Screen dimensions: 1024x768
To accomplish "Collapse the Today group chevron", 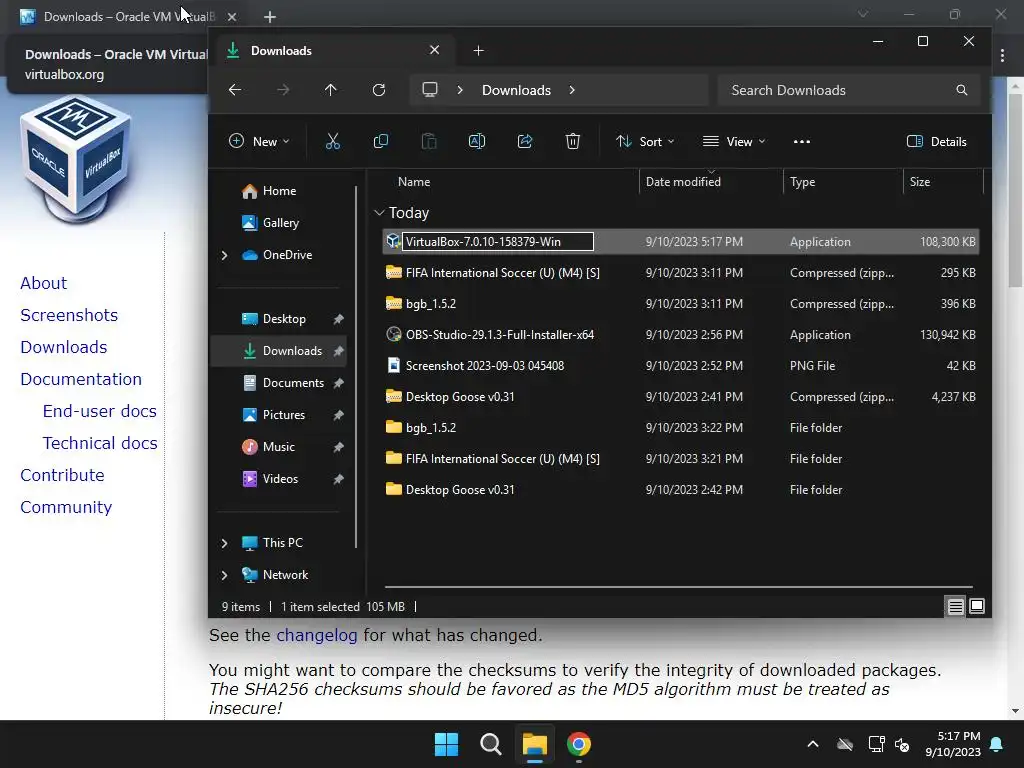I will click(379, 213).
